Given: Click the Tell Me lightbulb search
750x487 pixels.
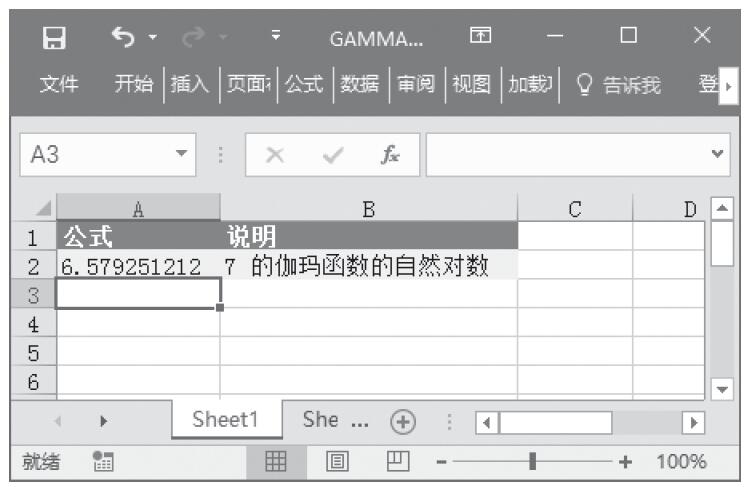Looking at the screenshot, I should 617,85.
